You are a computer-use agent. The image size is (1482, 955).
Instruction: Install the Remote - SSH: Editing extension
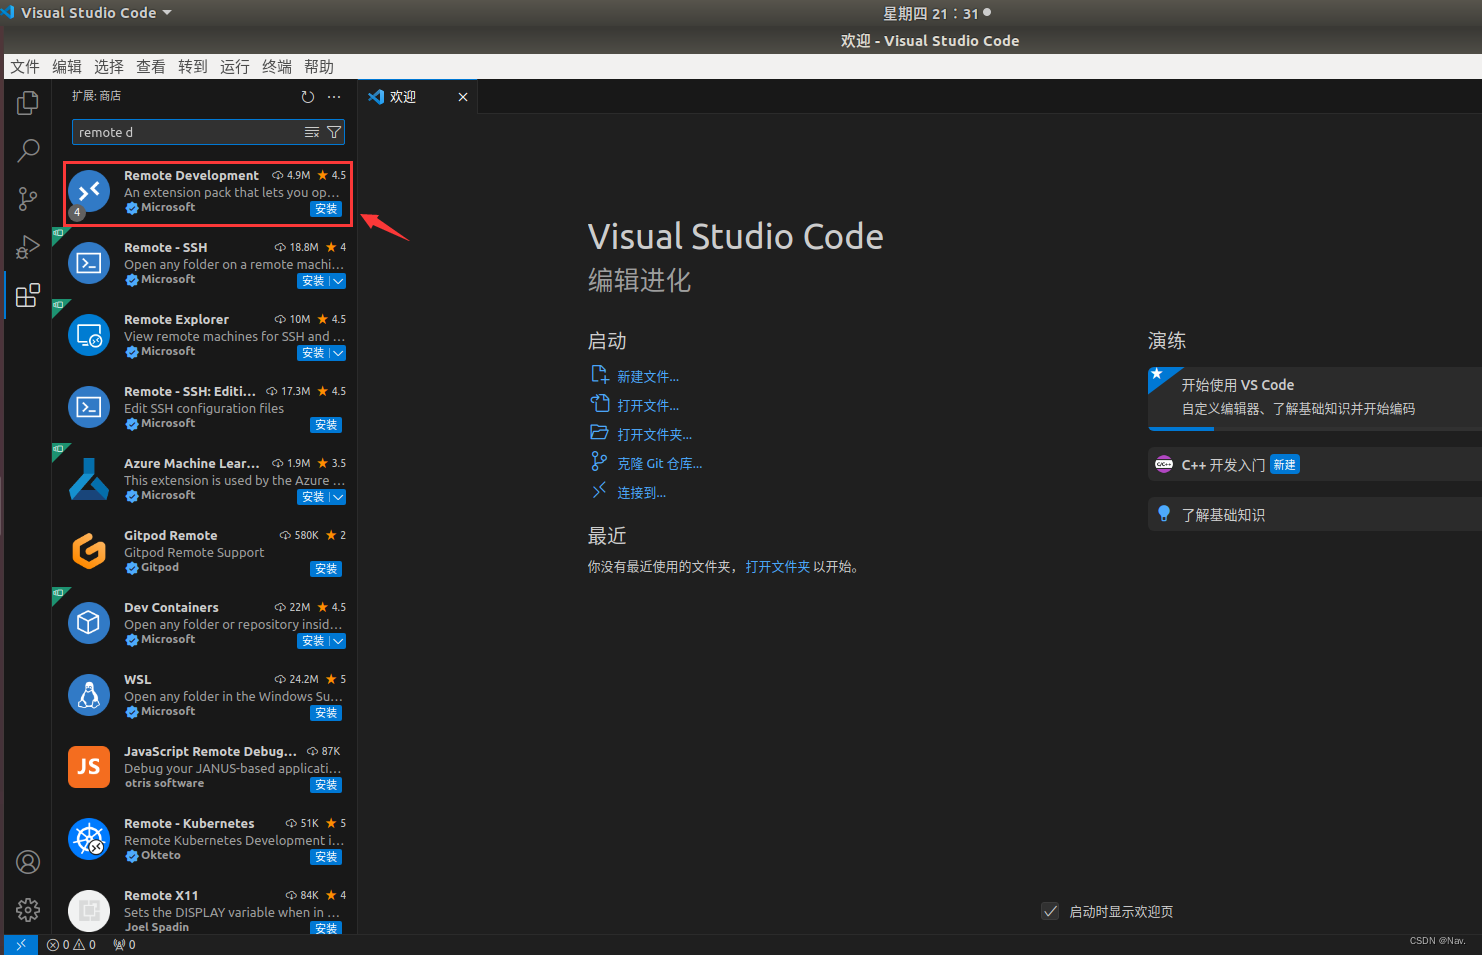pyautogui.click(x=326, y=425)
